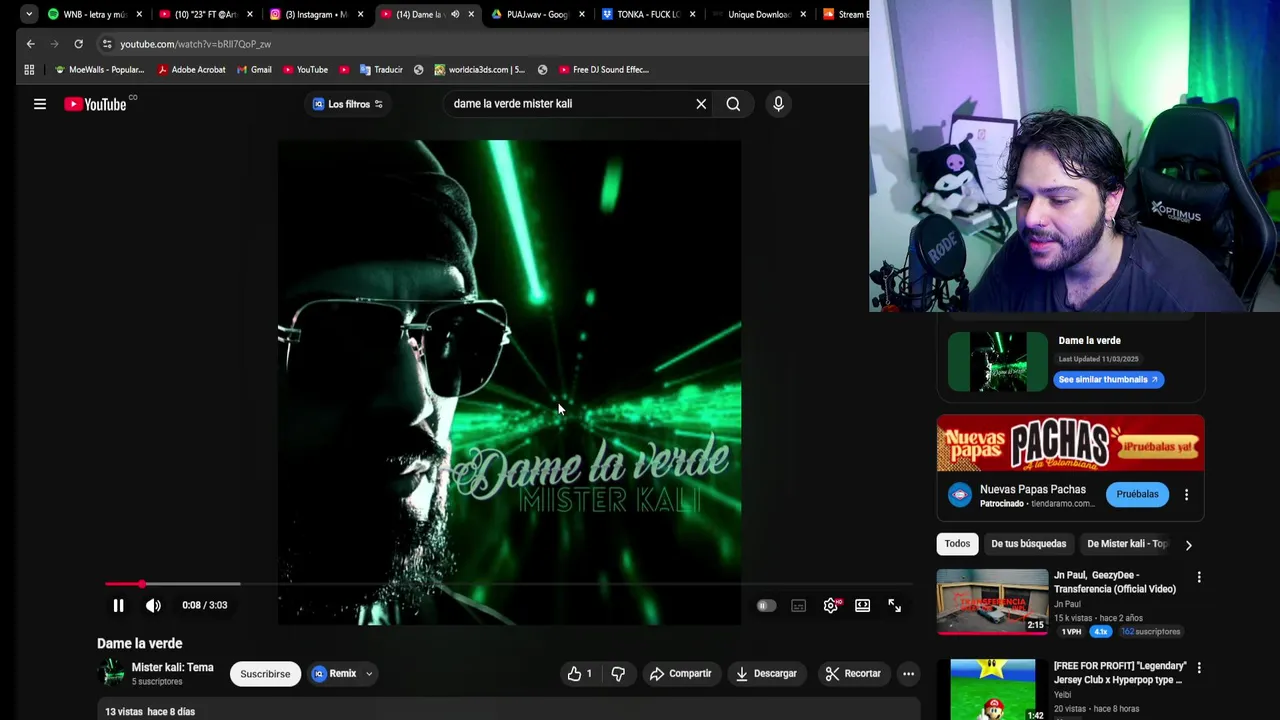Select the De tus búsquedas chip
Image resolution: width=1280 pixels, height=720 pixels.
[x=1028, y=544]
